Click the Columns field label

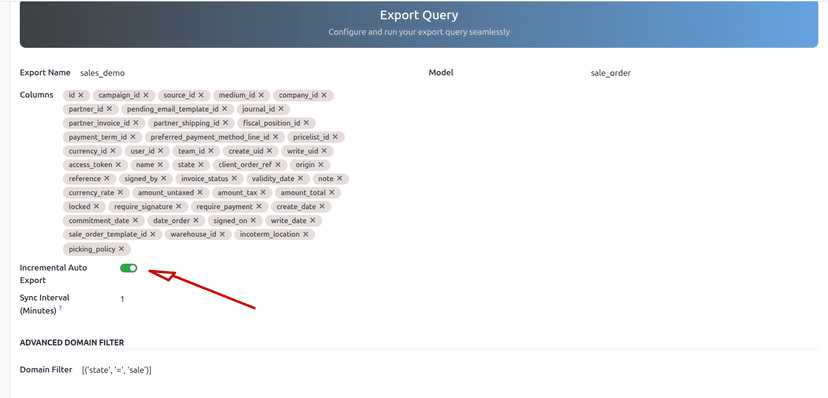pos(36,95)
